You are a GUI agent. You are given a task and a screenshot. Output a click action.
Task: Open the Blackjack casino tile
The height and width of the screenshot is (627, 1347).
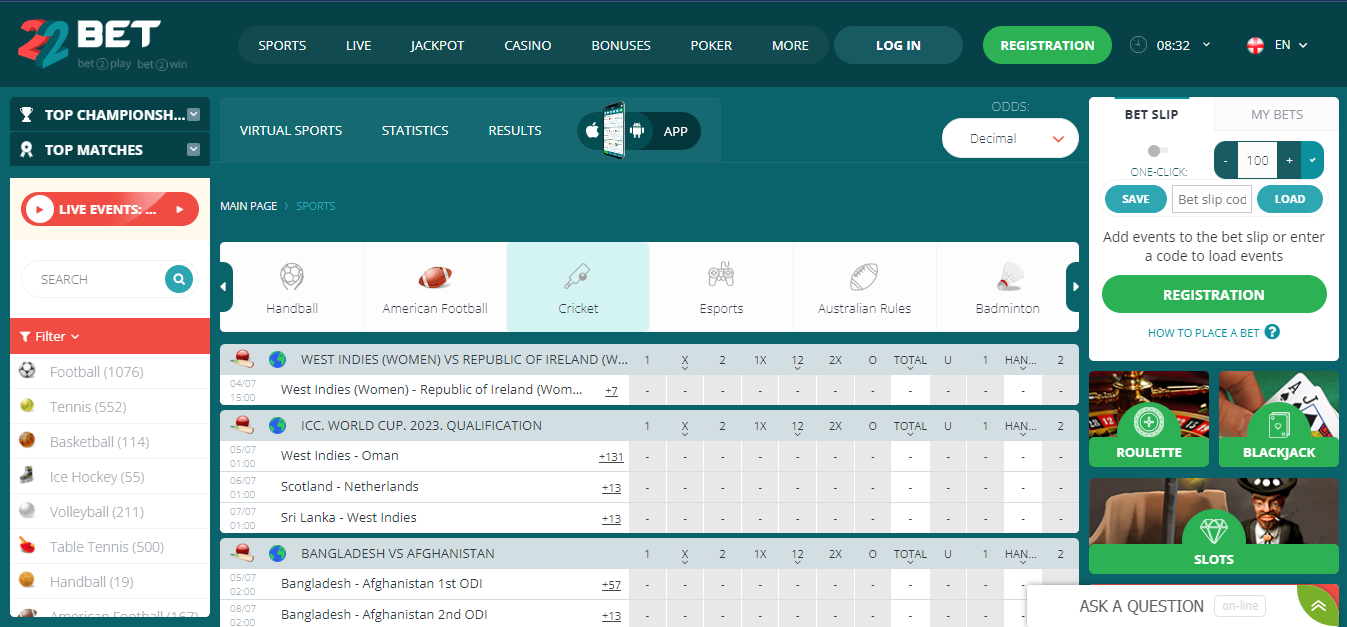click(1279, 419)
